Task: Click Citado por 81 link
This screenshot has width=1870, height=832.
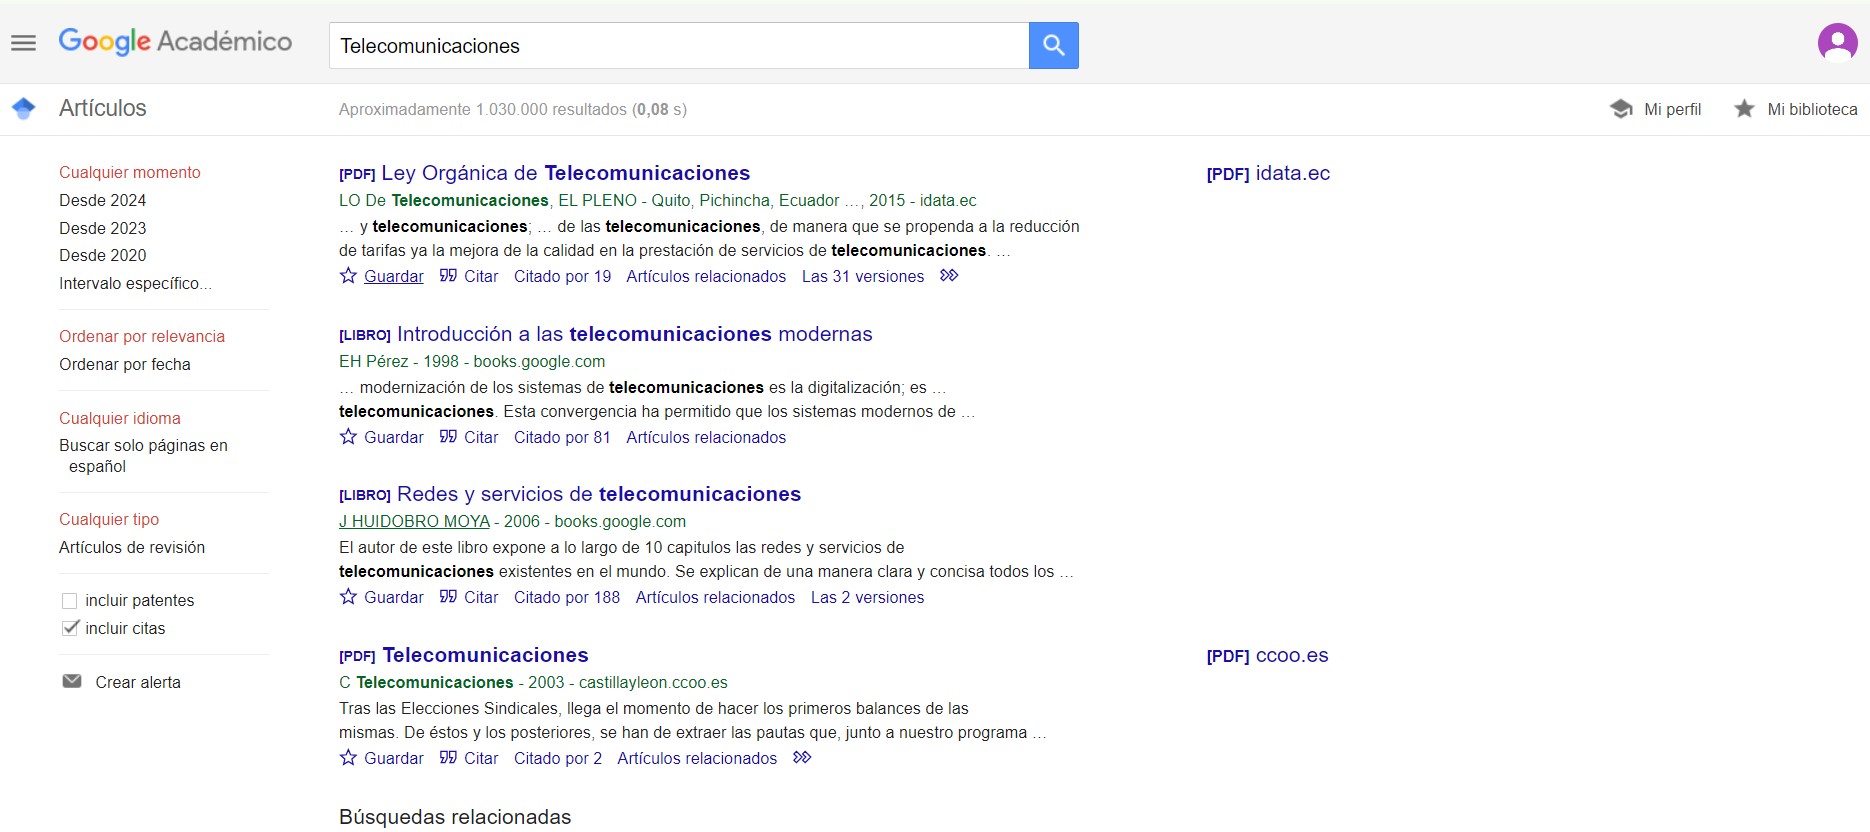Action: [562, 437]
